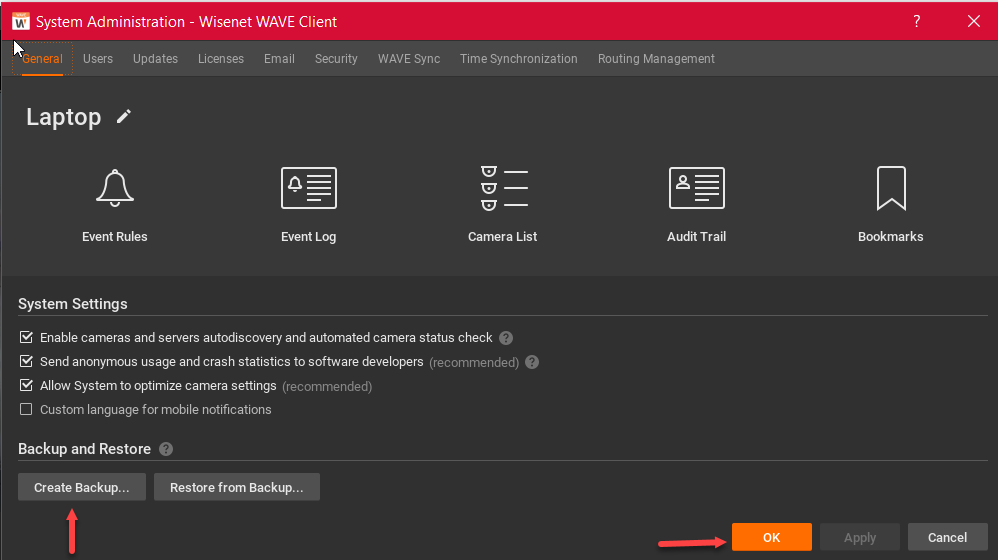Open the Time Synchronization tab
This screenshot has width=998, height=560.
(519, 59)
